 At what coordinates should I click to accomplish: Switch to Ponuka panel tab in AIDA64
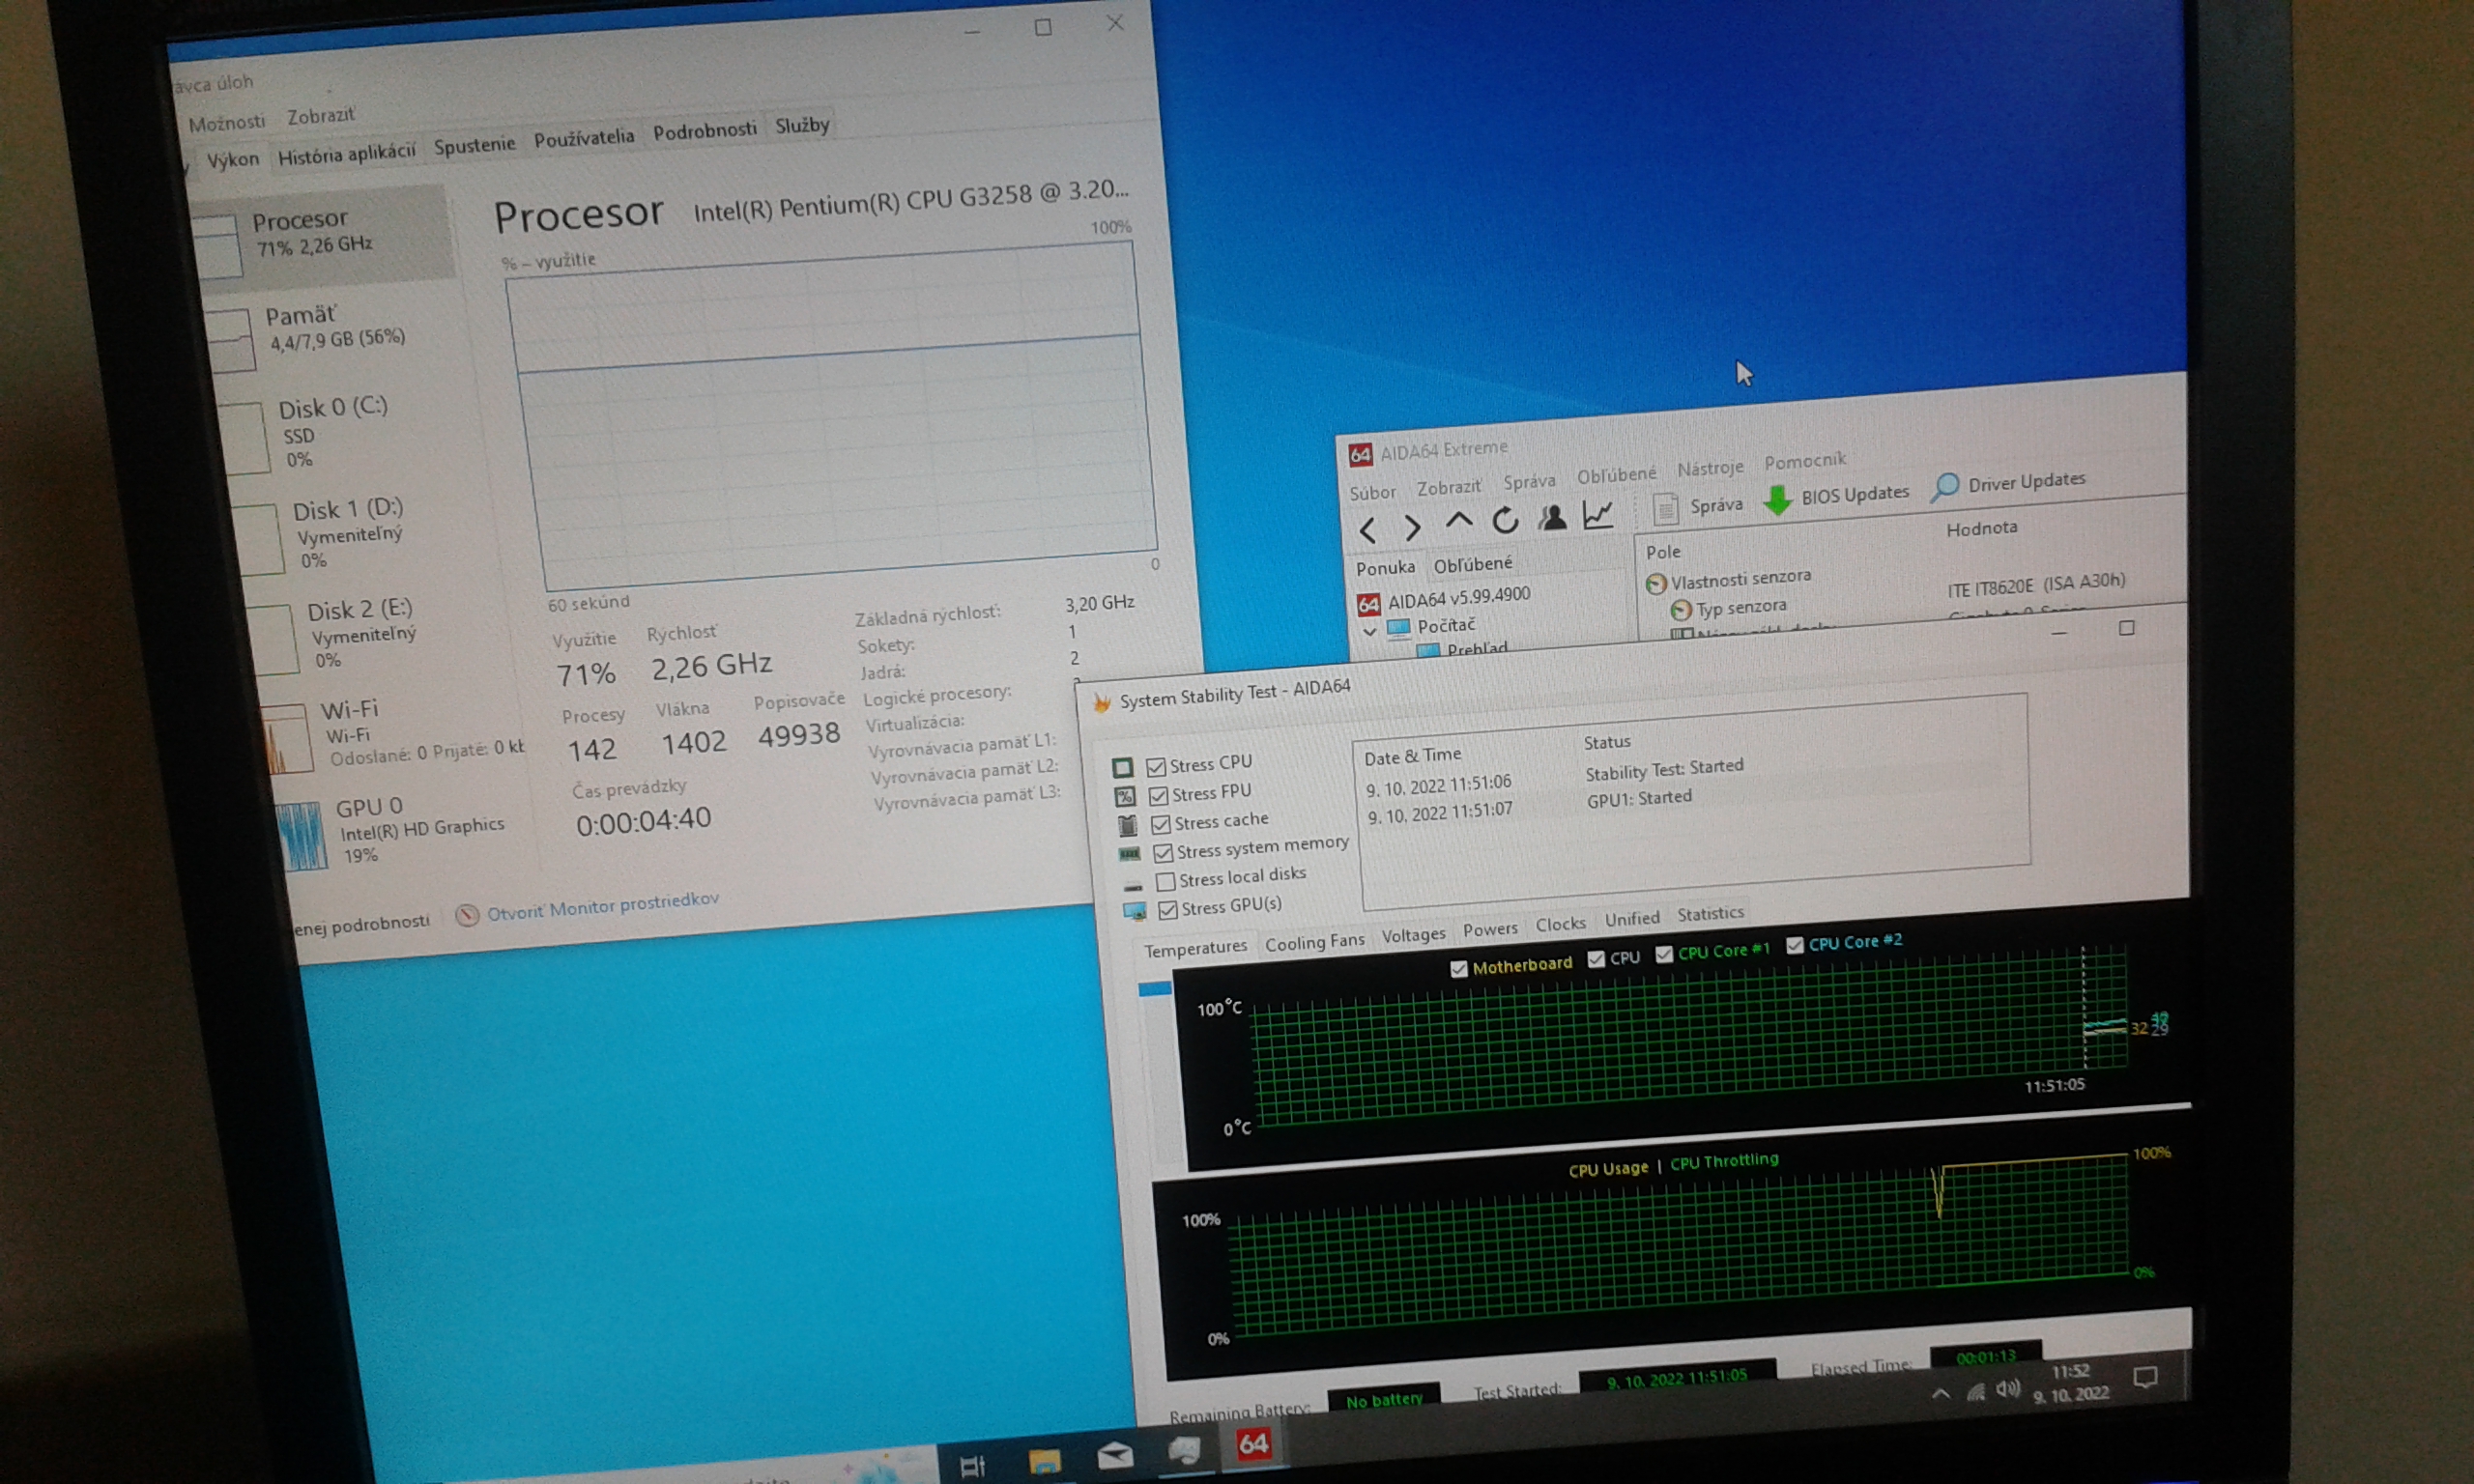tap(1385, 569)
